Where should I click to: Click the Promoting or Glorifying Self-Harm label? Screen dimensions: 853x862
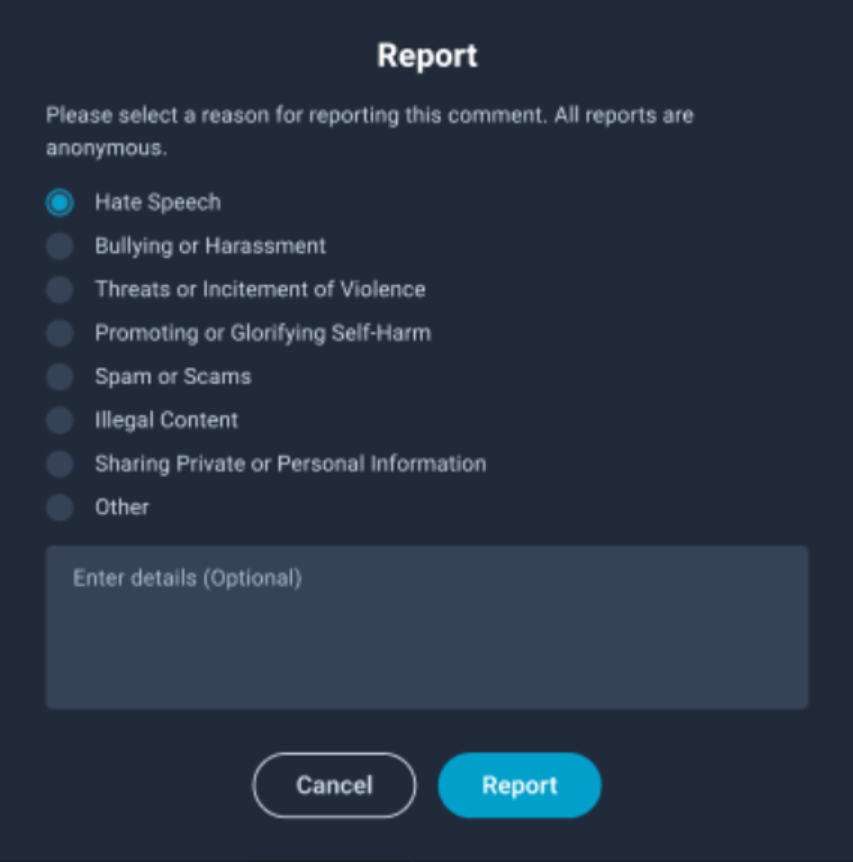[x=263, y=332]
